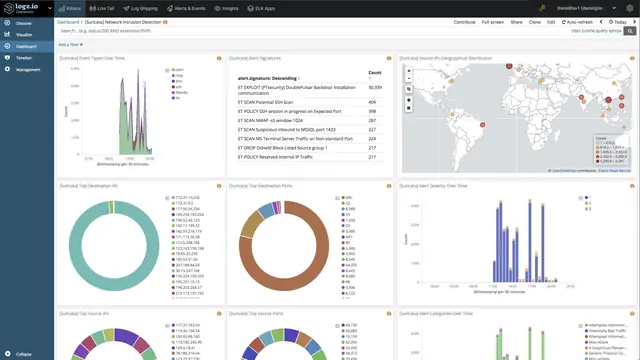Toggle legend on Alert Categories Over Time chart
Image resolution: width=640 pixels, height=360 pixels.
tap(580, 326)
